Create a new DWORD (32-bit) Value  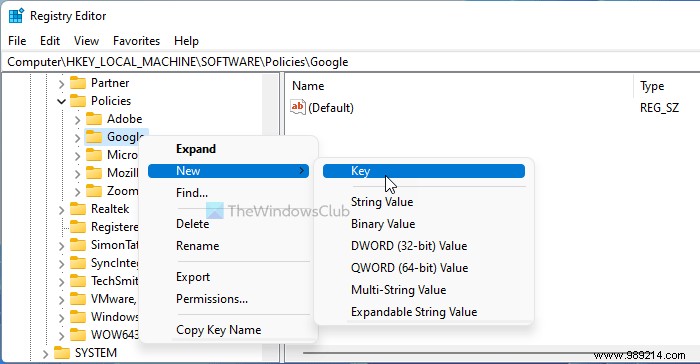(x=424, y=246)
